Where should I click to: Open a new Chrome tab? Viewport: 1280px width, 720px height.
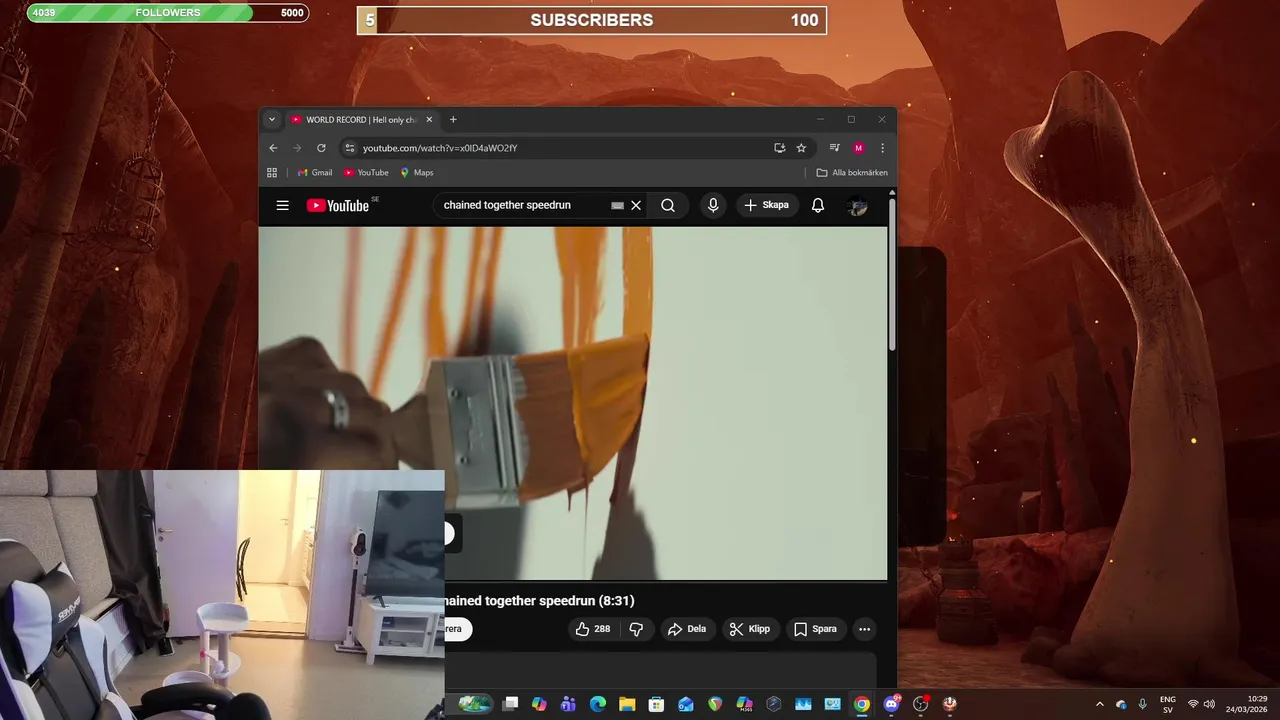(x=453, y=120)
